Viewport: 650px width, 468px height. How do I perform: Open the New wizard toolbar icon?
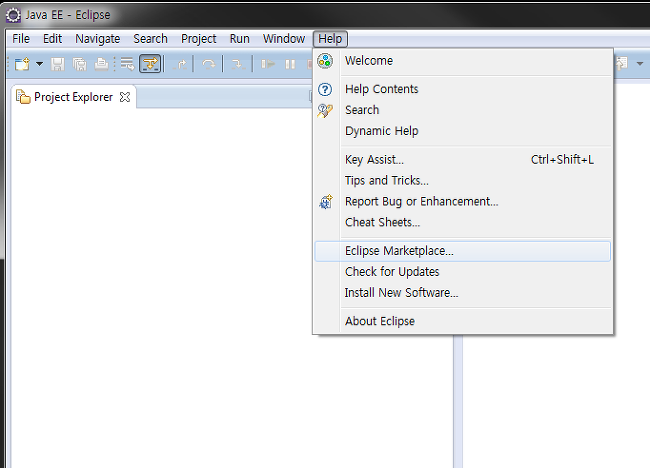coord(22,64)
